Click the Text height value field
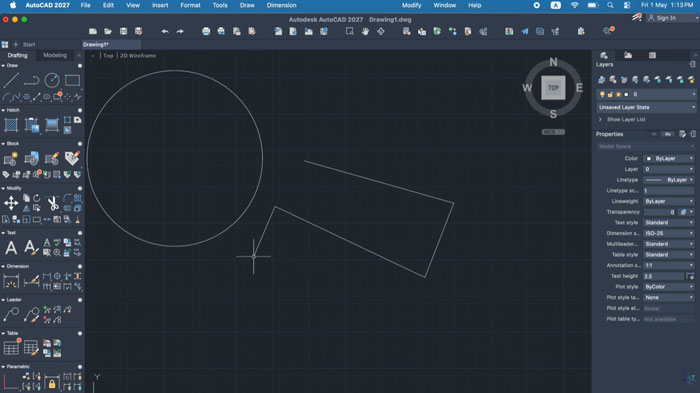Screen dimensions: 700x393 point(664,276)
